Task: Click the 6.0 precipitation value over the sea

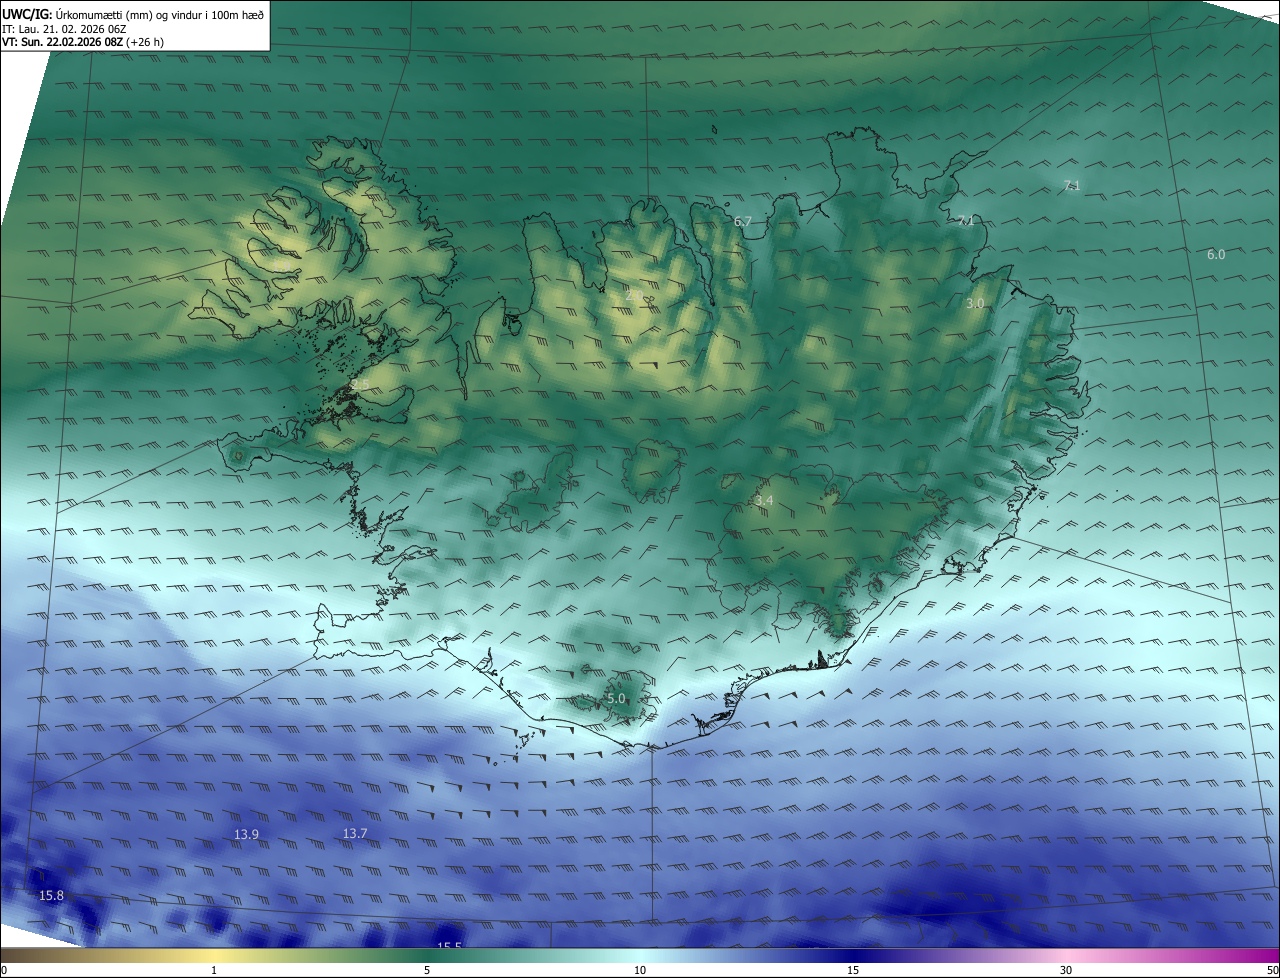Action: point(1216,255)
